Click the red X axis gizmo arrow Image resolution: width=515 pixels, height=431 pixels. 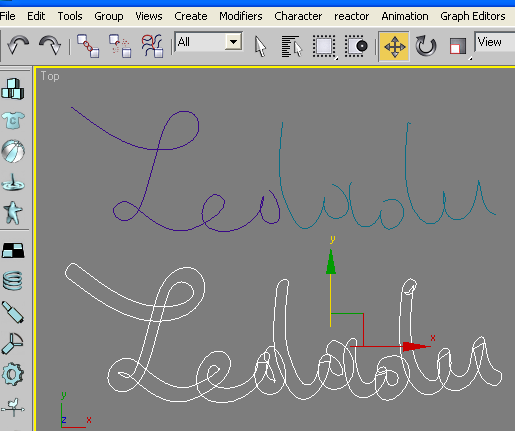pyautogui.click(x=417, y=346)
